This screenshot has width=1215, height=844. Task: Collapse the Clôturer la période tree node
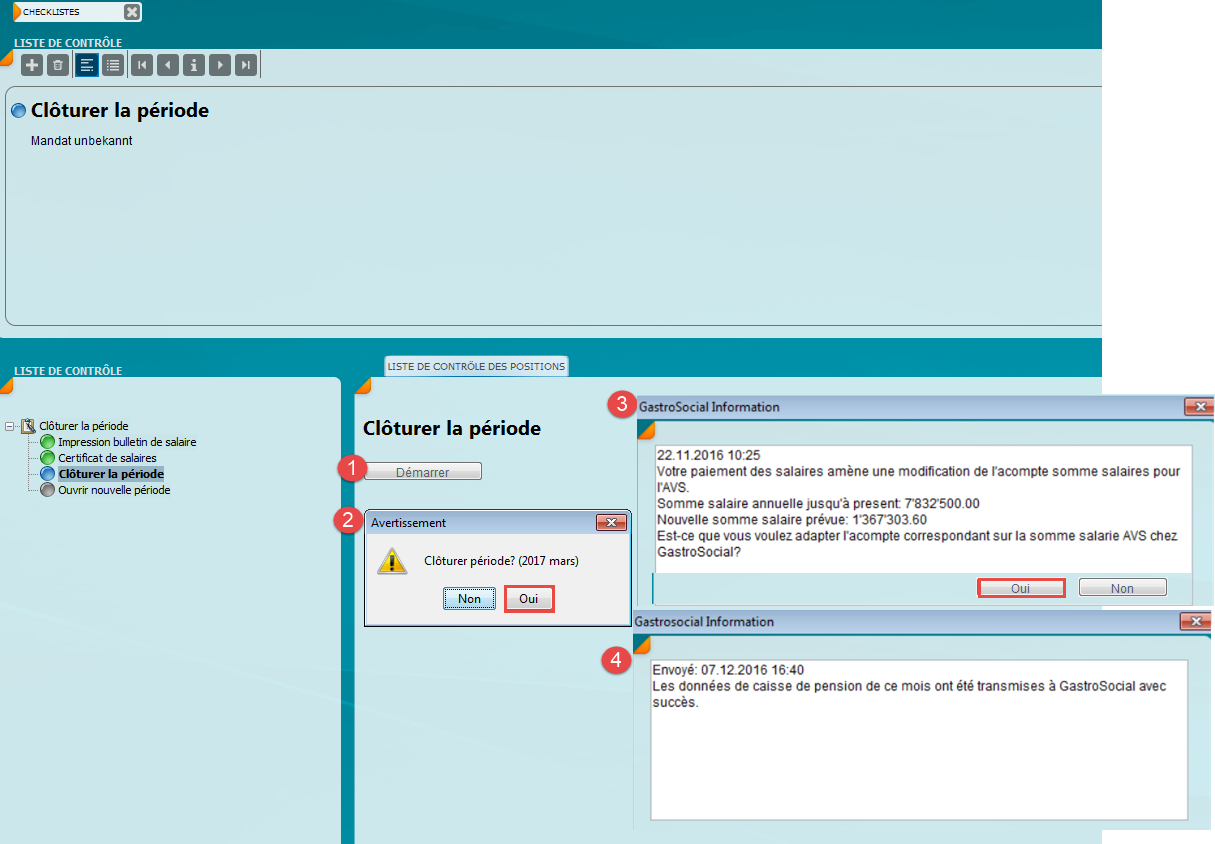(x=9, y=426)
